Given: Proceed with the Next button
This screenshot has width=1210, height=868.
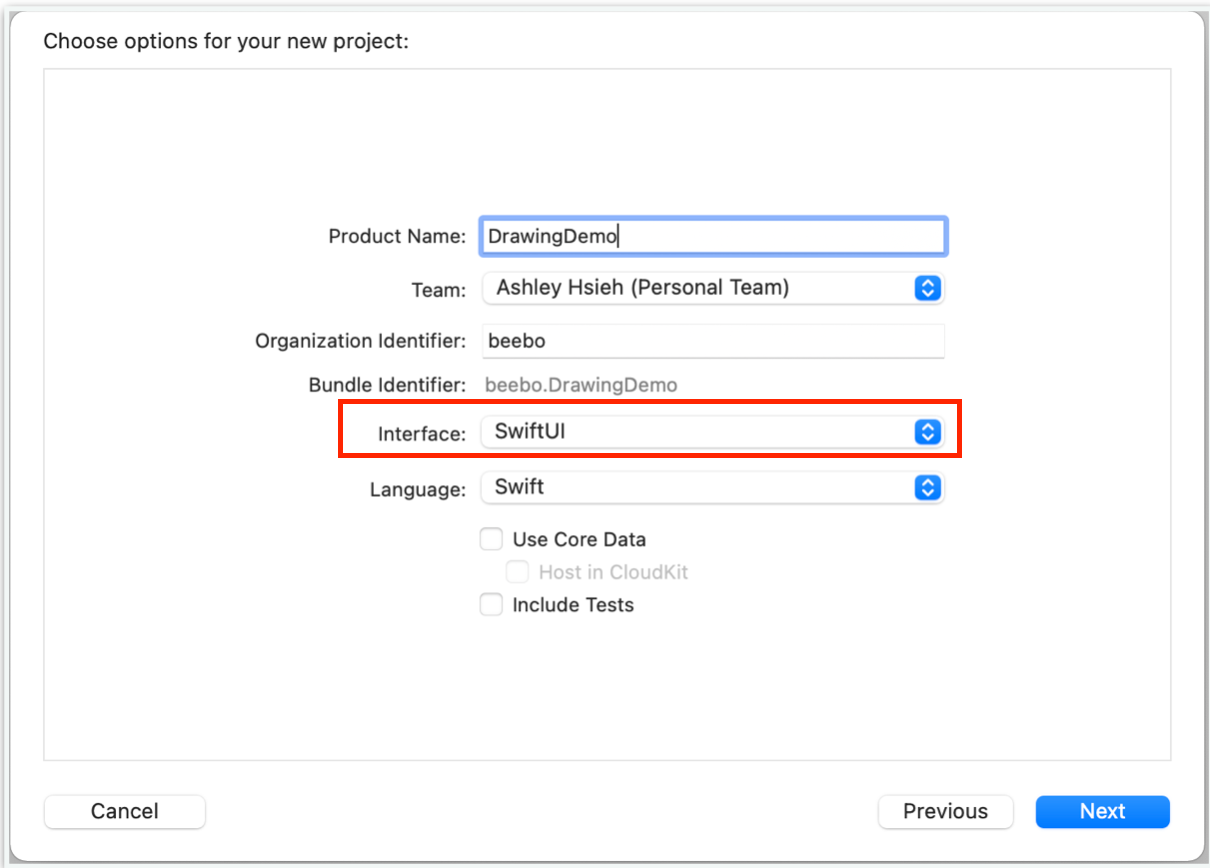Looking at the screenshot, I should [x=1102, y=811].
